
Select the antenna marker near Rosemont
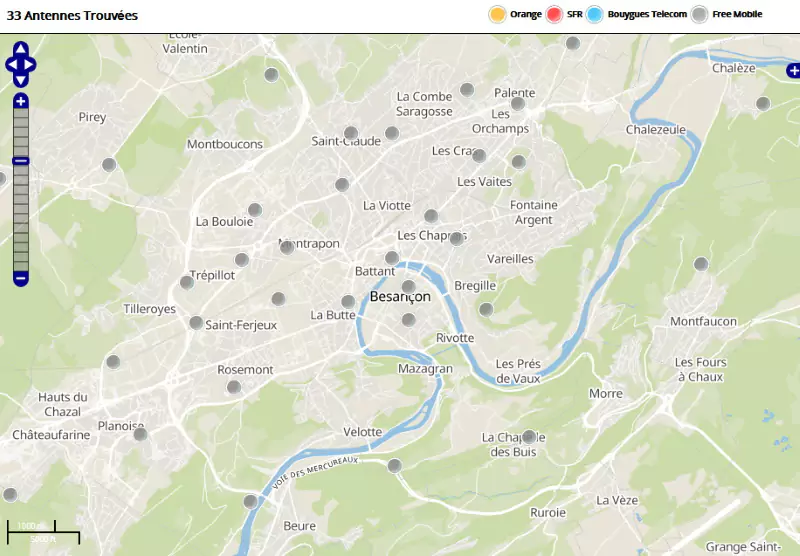(234, 387)
